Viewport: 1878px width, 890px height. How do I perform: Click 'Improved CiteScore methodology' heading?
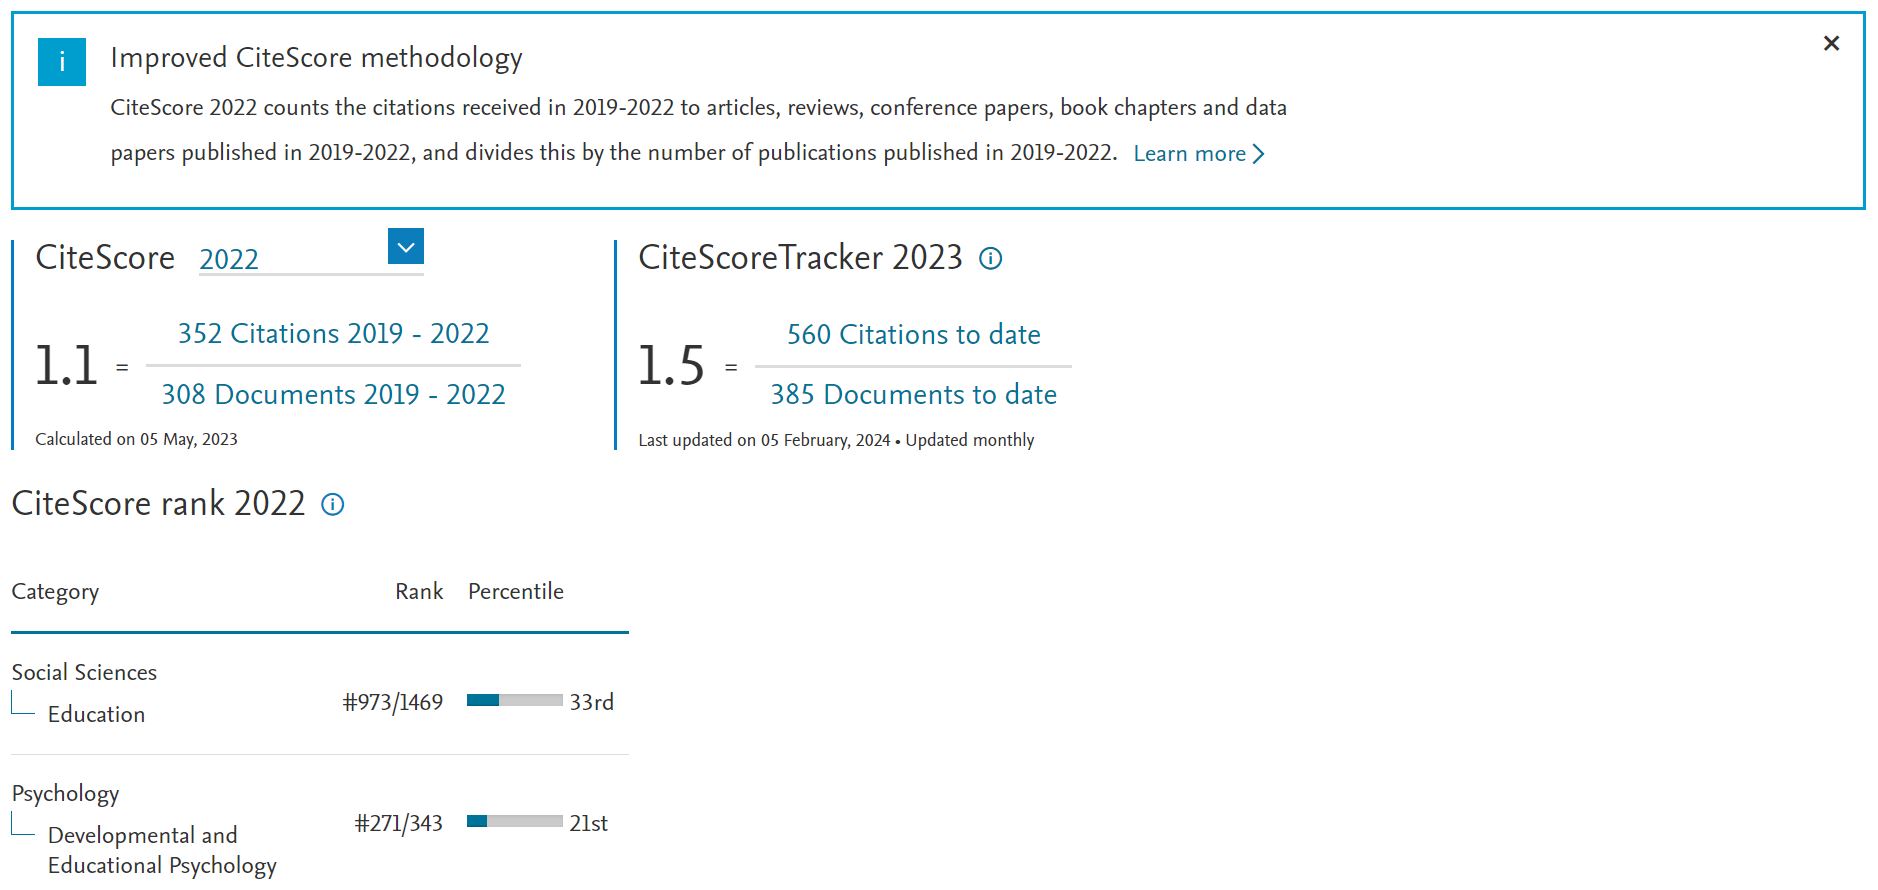tap(316, 58)
